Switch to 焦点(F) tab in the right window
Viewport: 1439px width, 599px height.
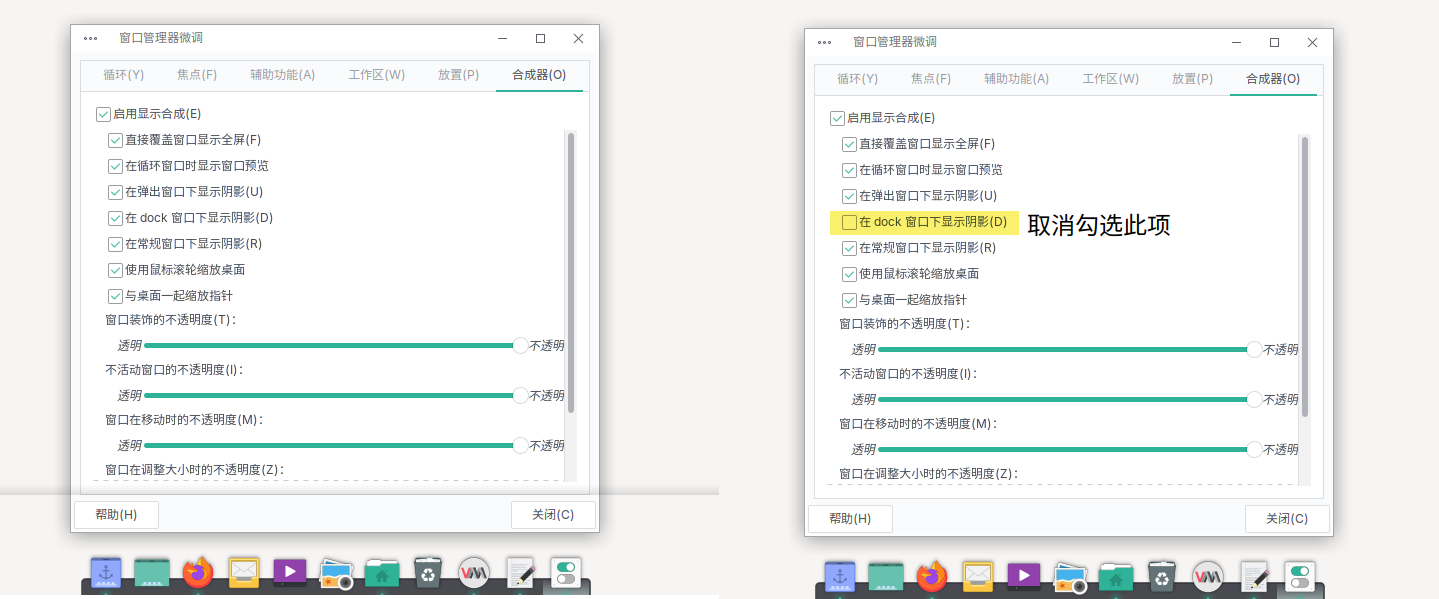coord(931,79)
